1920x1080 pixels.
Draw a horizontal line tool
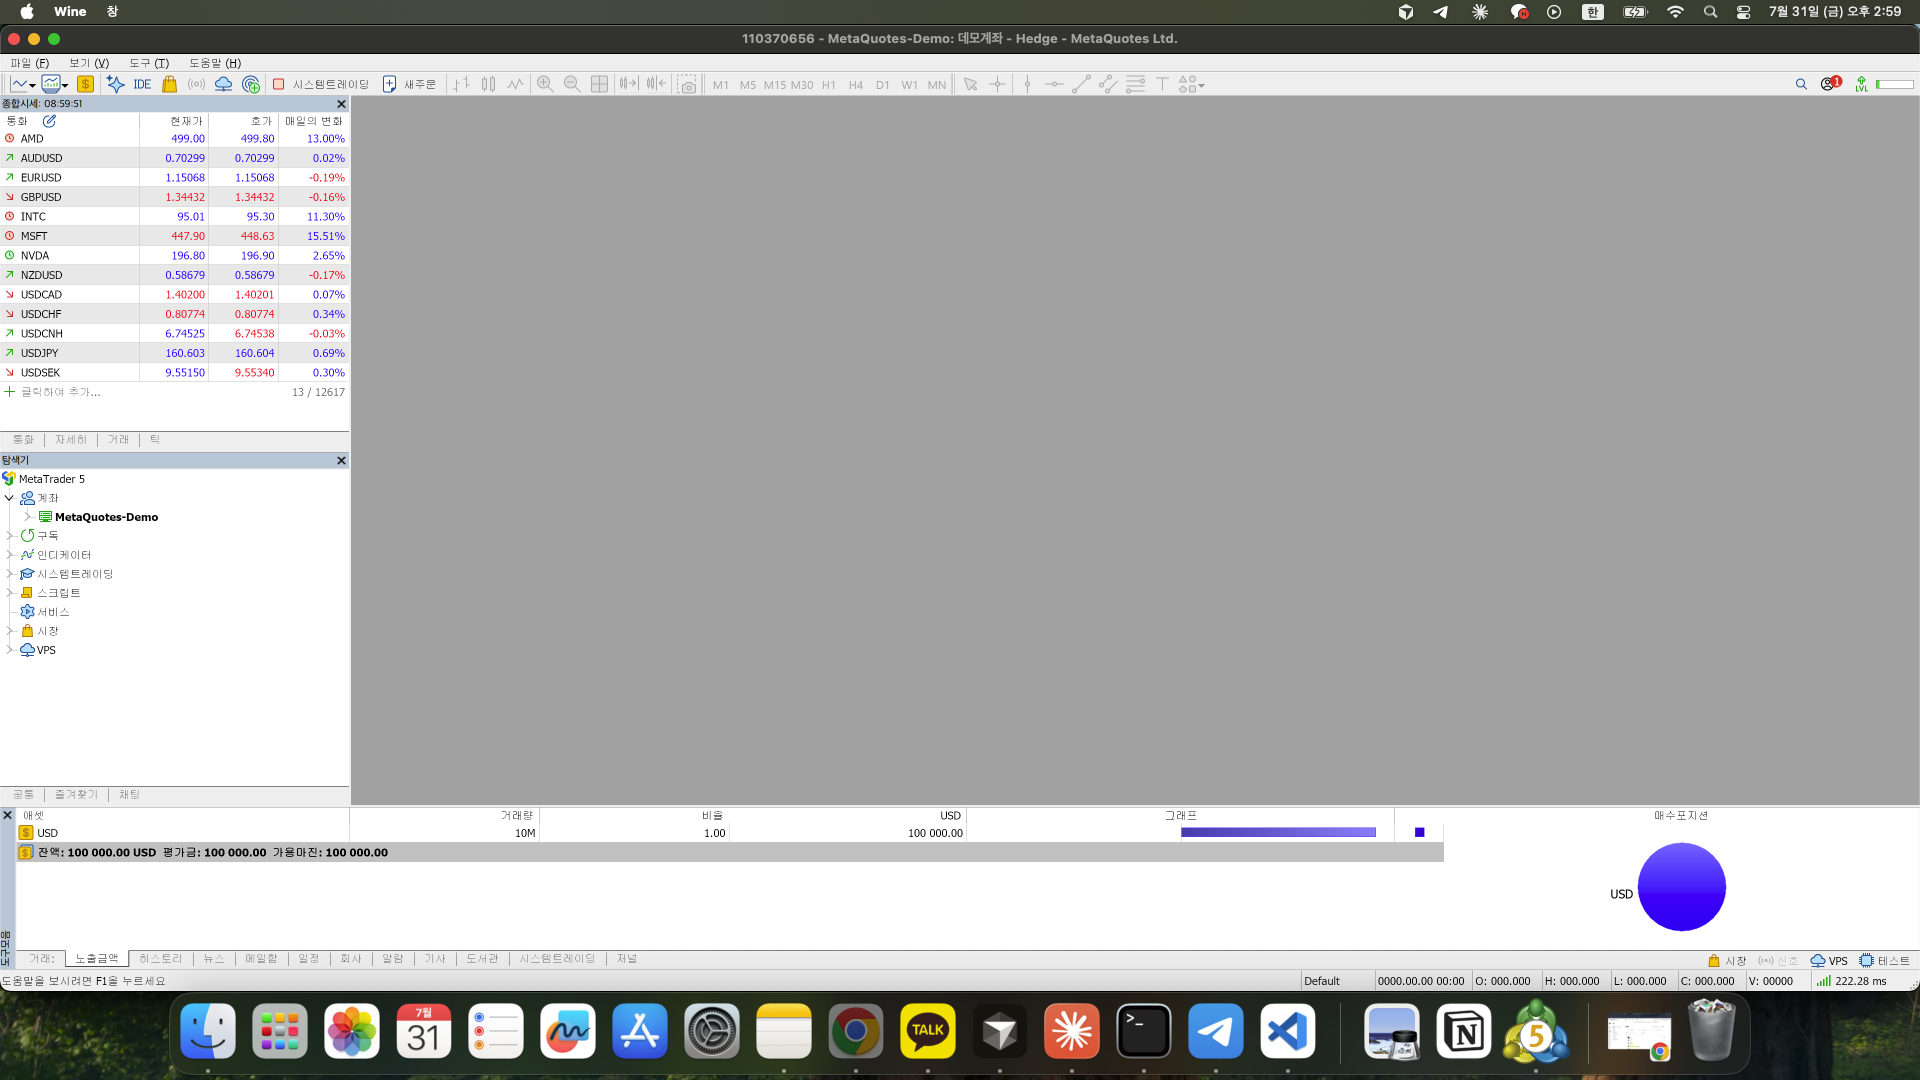1054,85
